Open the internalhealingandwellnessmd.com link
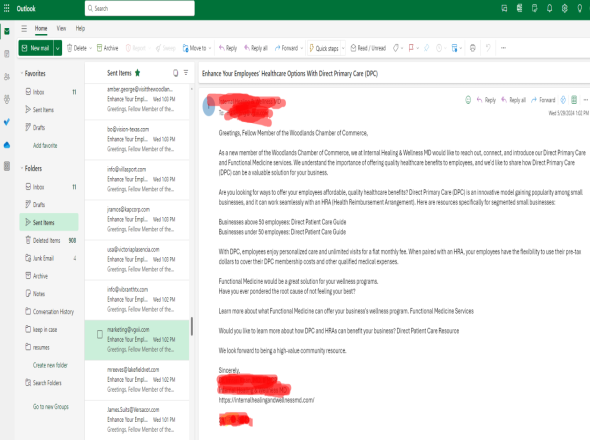 (266, 400)
